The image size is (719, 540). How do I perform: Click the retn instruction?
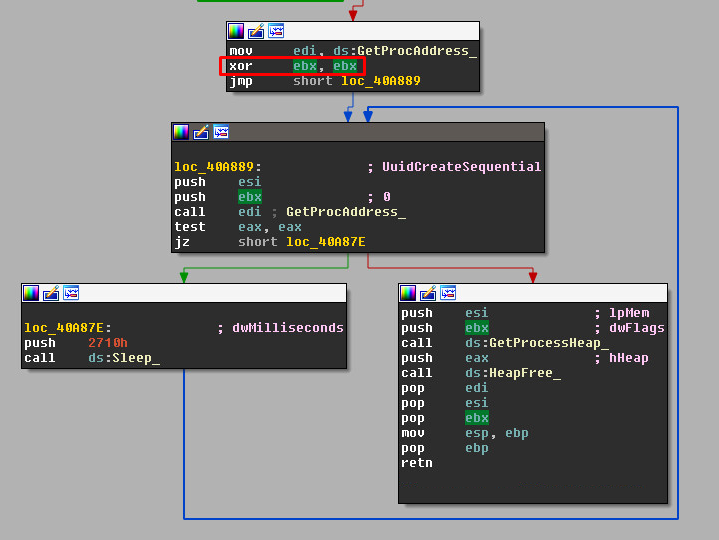tap(417, 463)
